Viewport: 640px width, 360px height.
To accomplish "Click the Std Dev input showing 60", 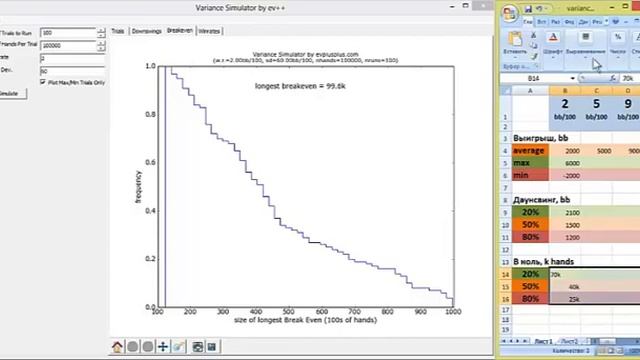I will pos(72,71).
